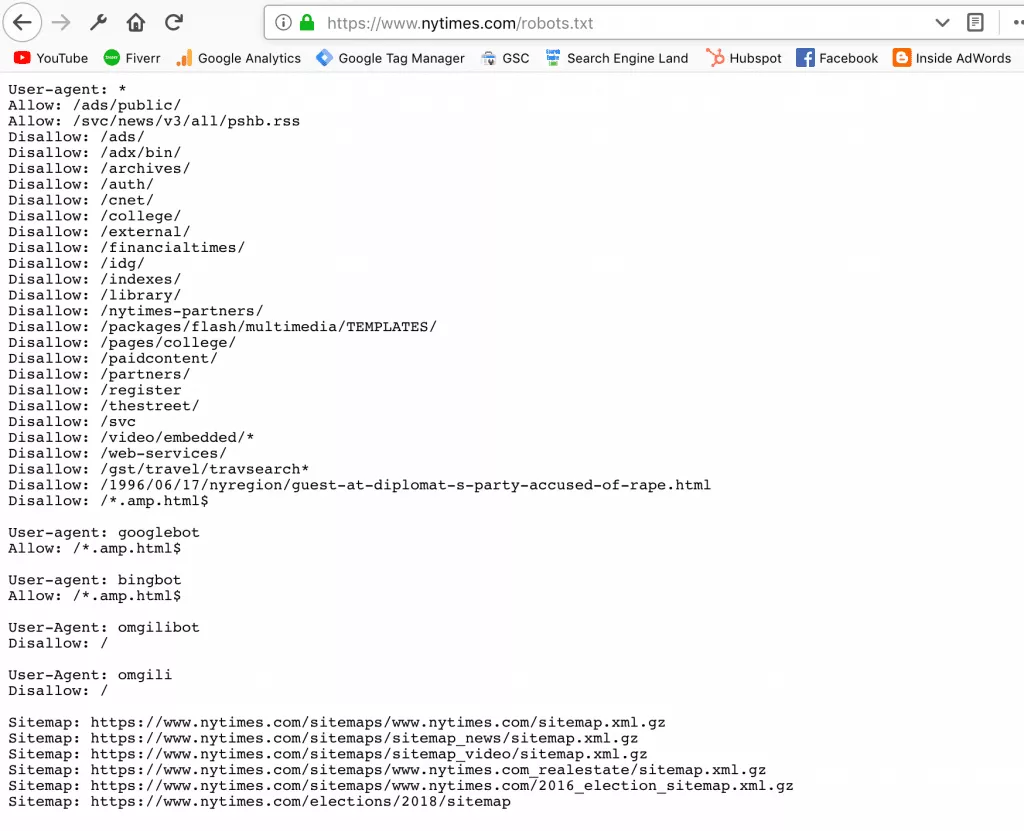Viewport: 1024px width, 831px height.
Task: Click inside the address bar URL field
Action: click(x=500, y=22)
